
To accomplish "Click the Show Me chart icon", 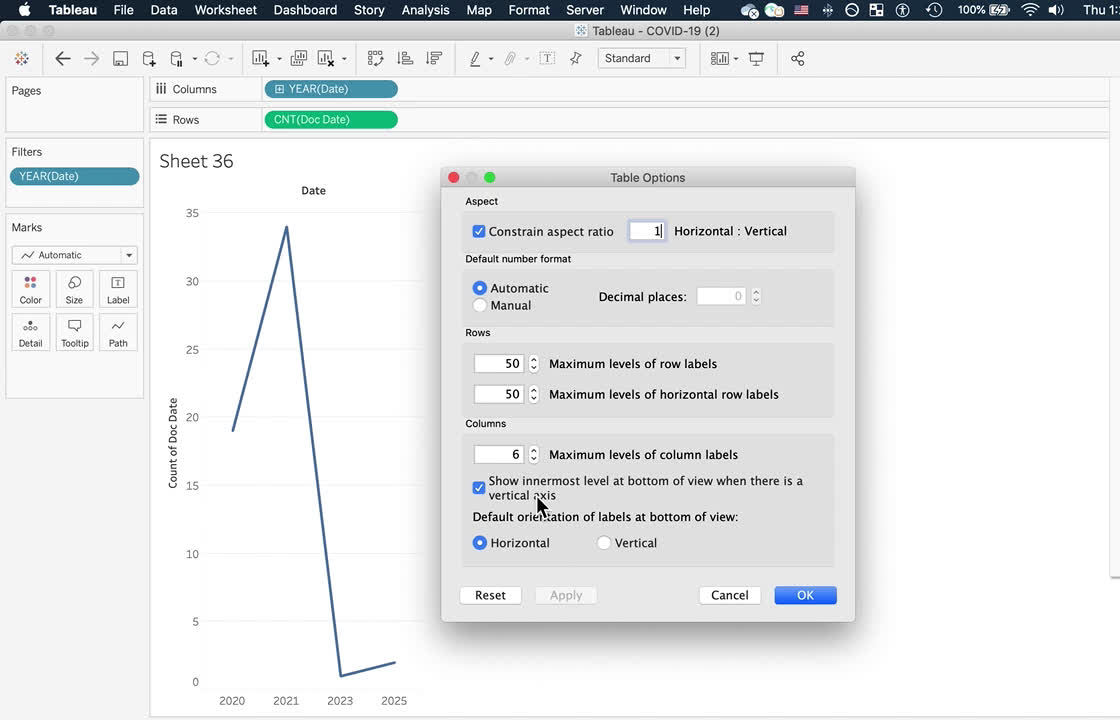I will click(719, 59).
